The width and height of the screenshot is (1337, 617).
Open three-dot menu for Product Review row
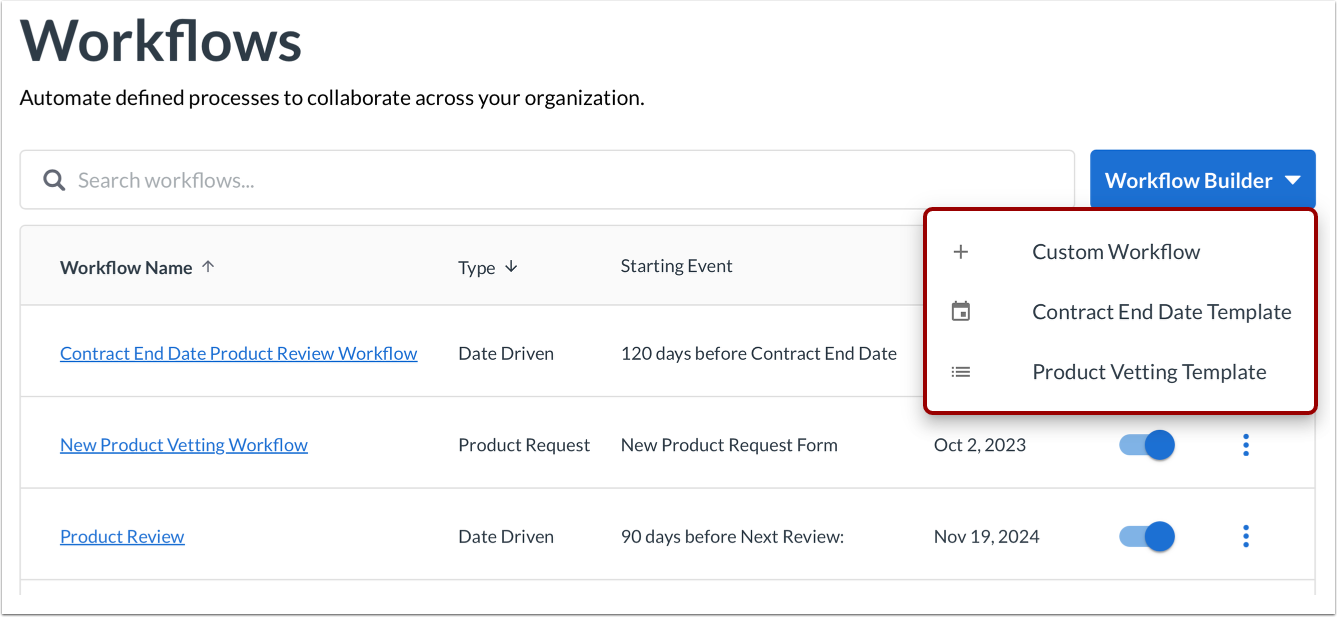(x=1245, y=537)
